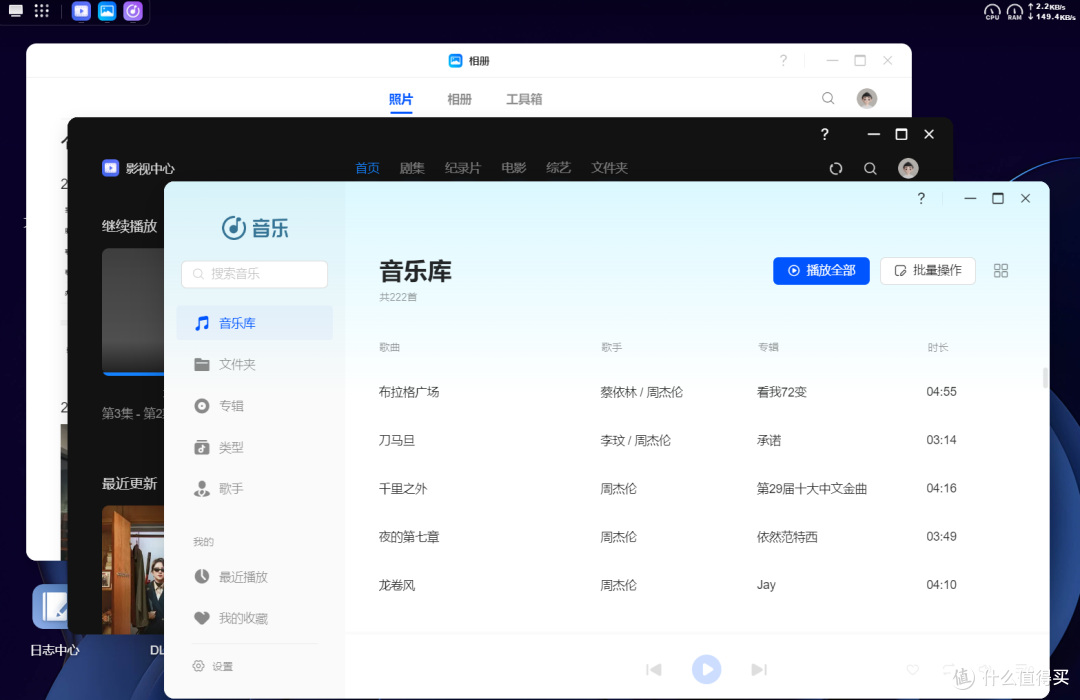Select 相册 tab in album window
1080x700 pixels.
pyautogui.click(x=459, y=99)
